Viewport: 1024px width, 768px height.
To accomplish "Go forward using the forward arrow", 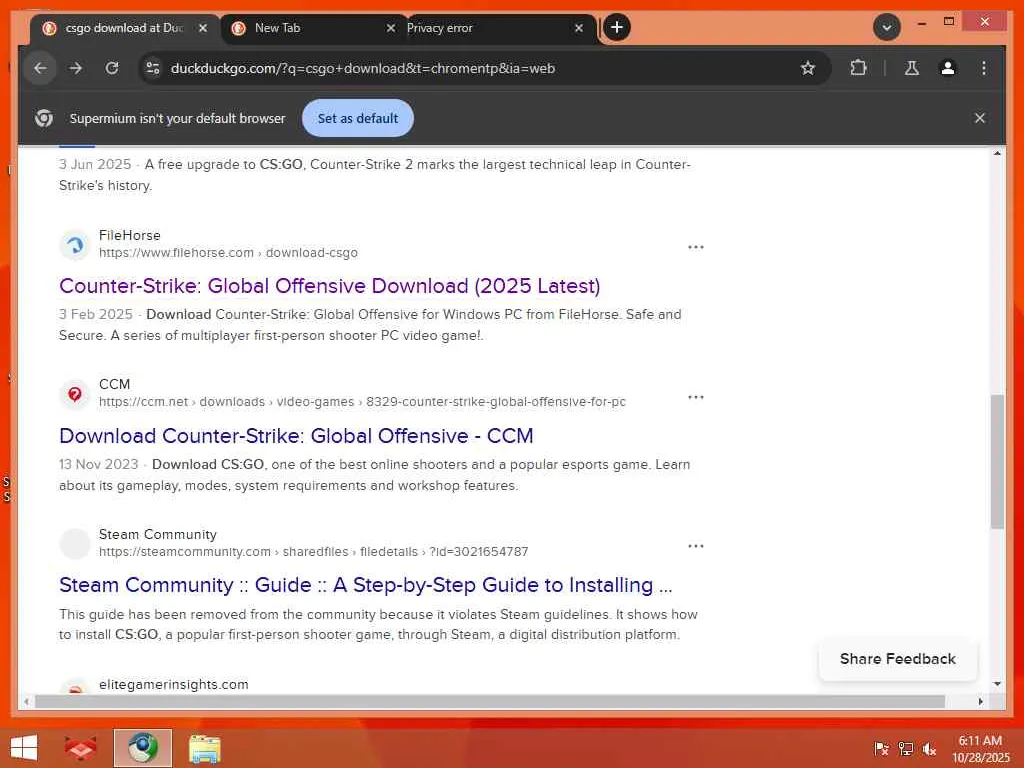I will 76,68.
